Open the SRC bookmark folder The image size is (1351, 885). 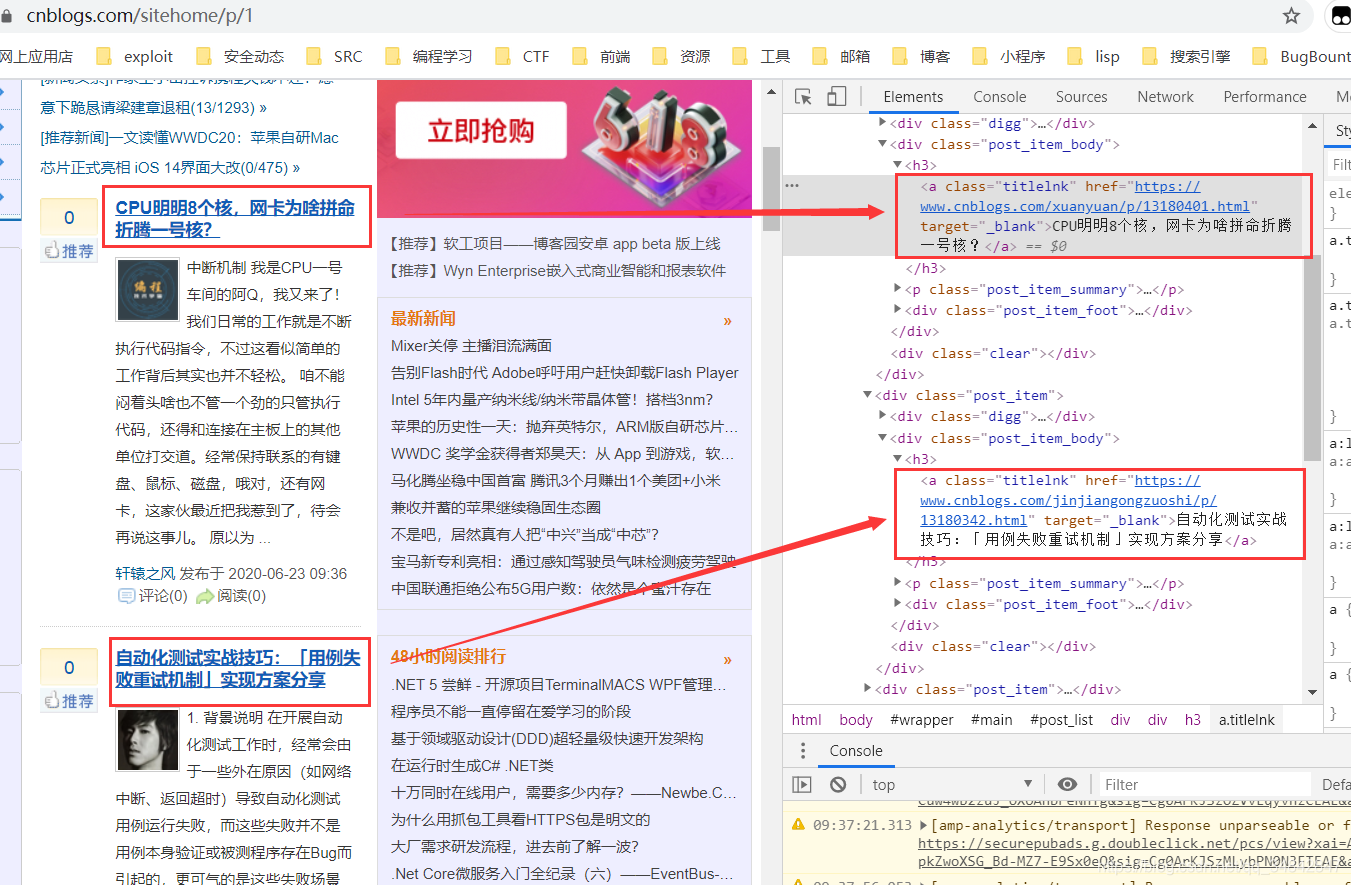point(335,56)
